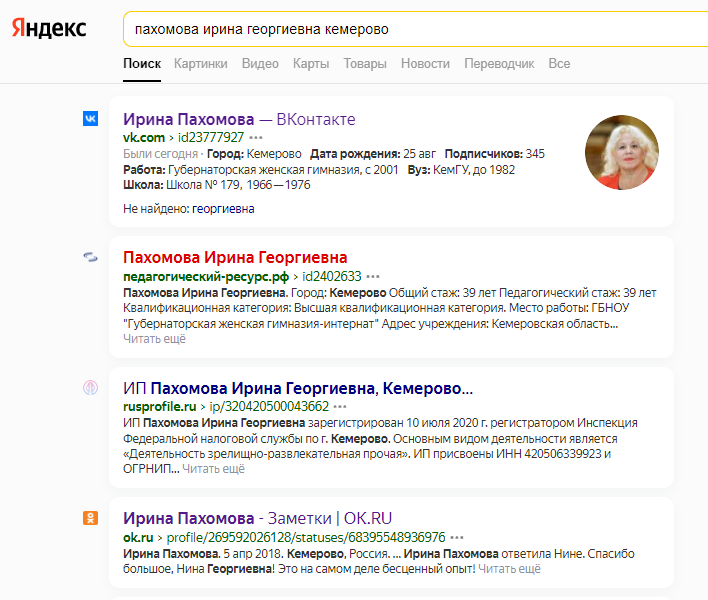
Task: Open the Карты tab
Action: click(x=311, y=64)
